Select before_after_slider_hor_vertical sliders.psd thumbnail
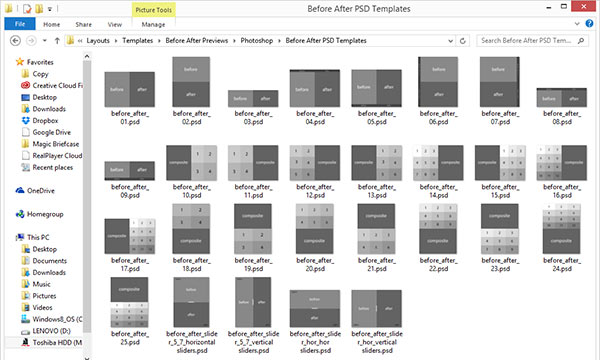 (377, 308)
